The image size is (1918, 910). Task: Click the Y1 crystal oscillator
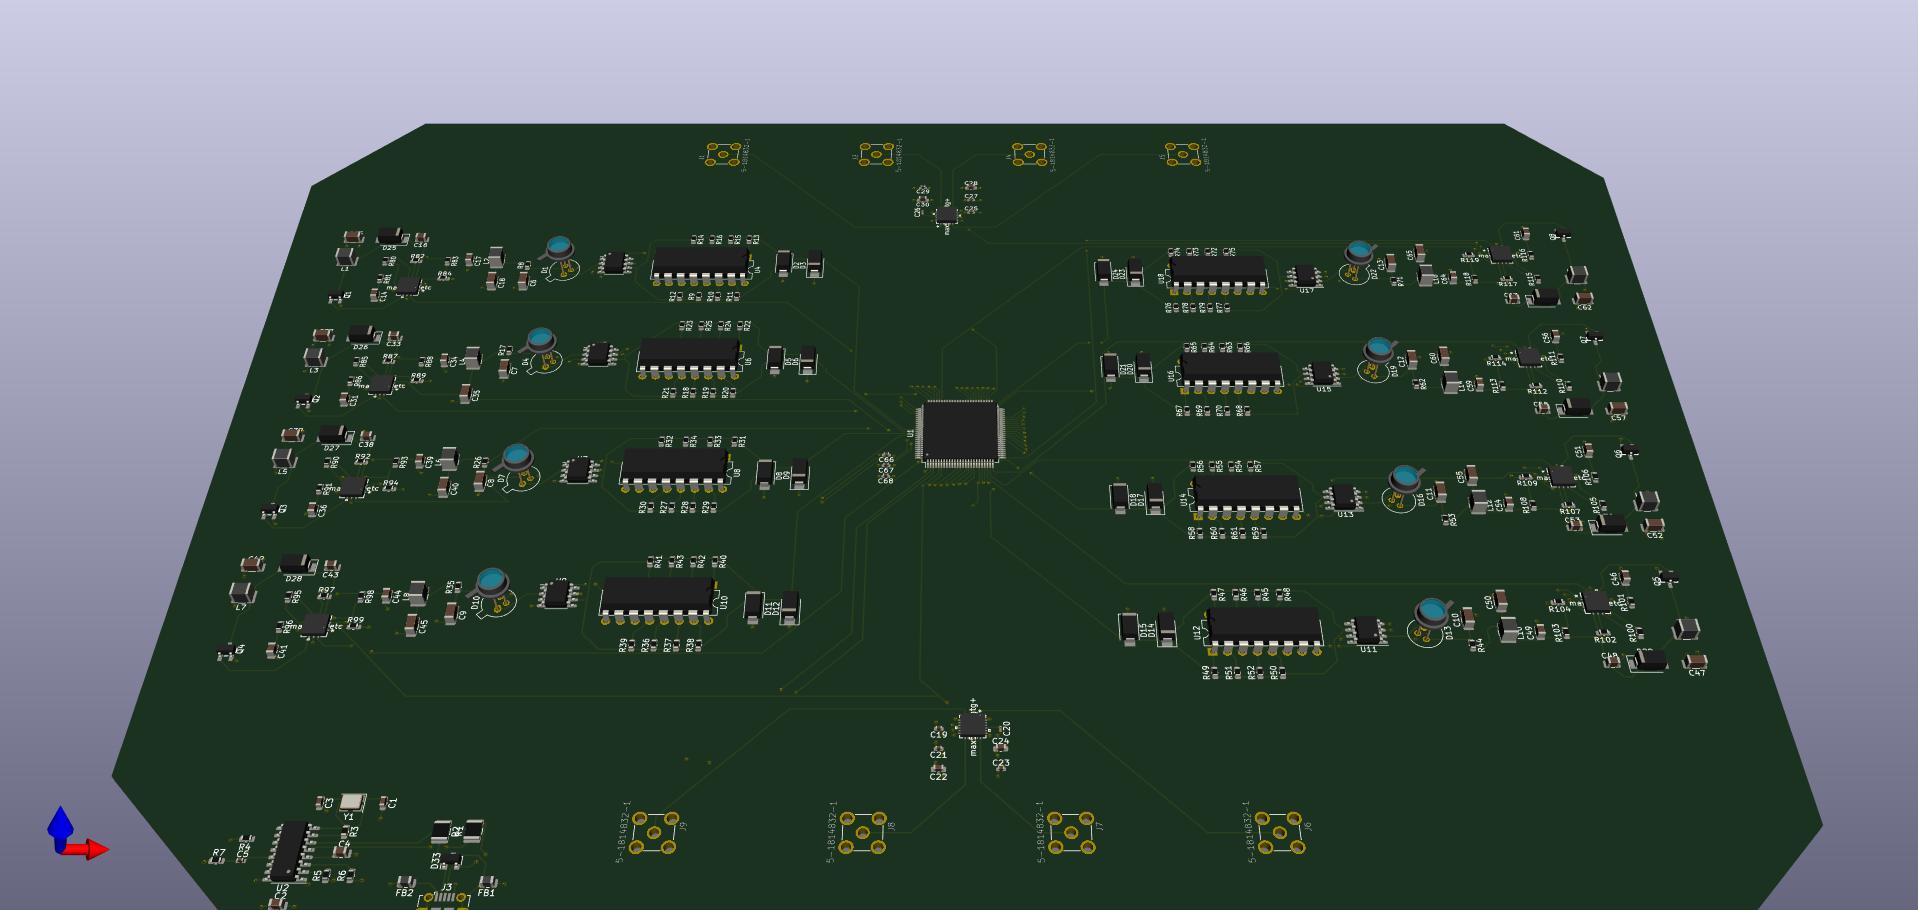click(351, 802)
